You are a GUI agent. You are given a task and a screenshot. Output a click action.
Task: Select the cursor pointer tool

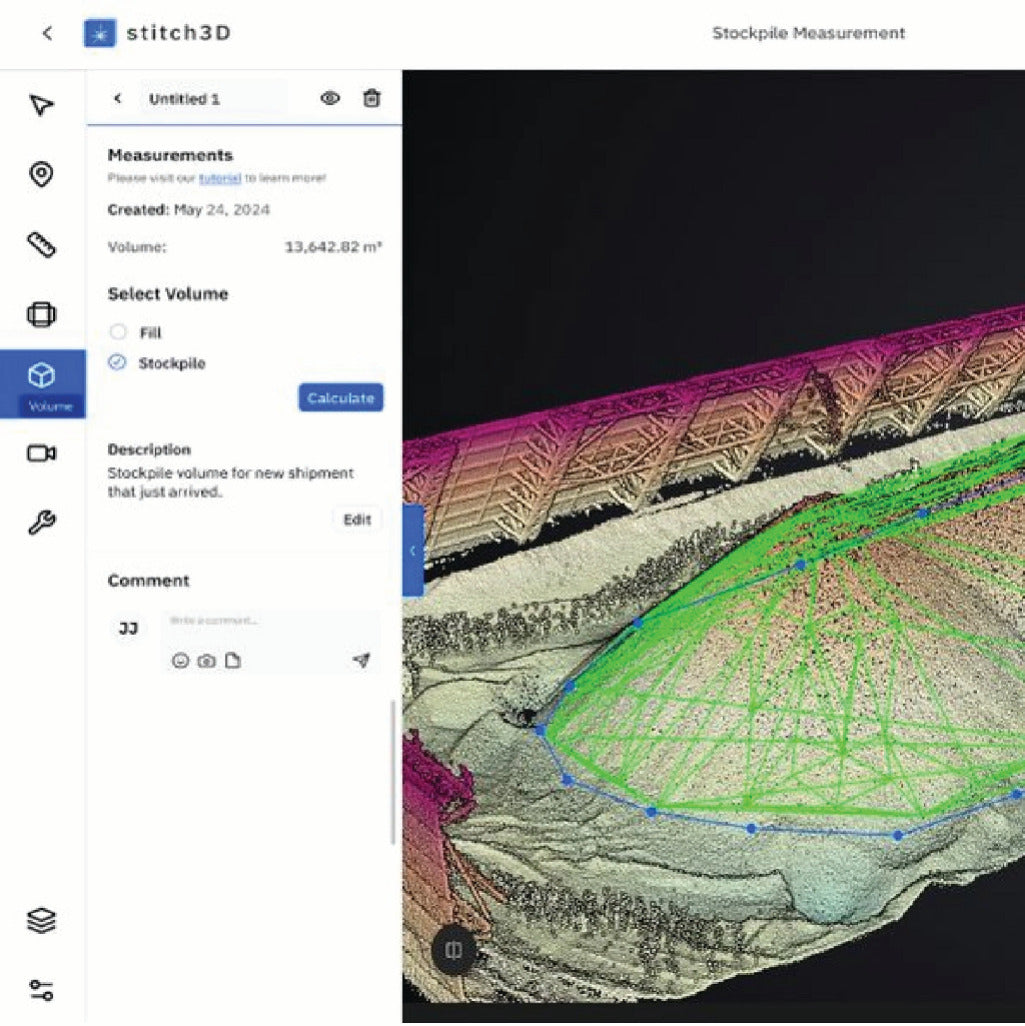pos(41,105)
